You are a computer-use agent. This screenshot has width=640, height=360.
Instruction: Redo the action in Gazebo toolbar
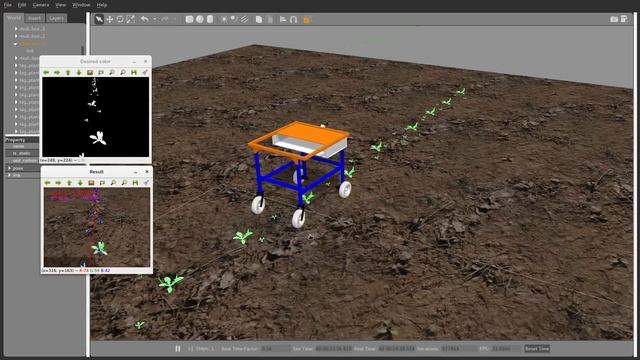[x=165, y=19]
